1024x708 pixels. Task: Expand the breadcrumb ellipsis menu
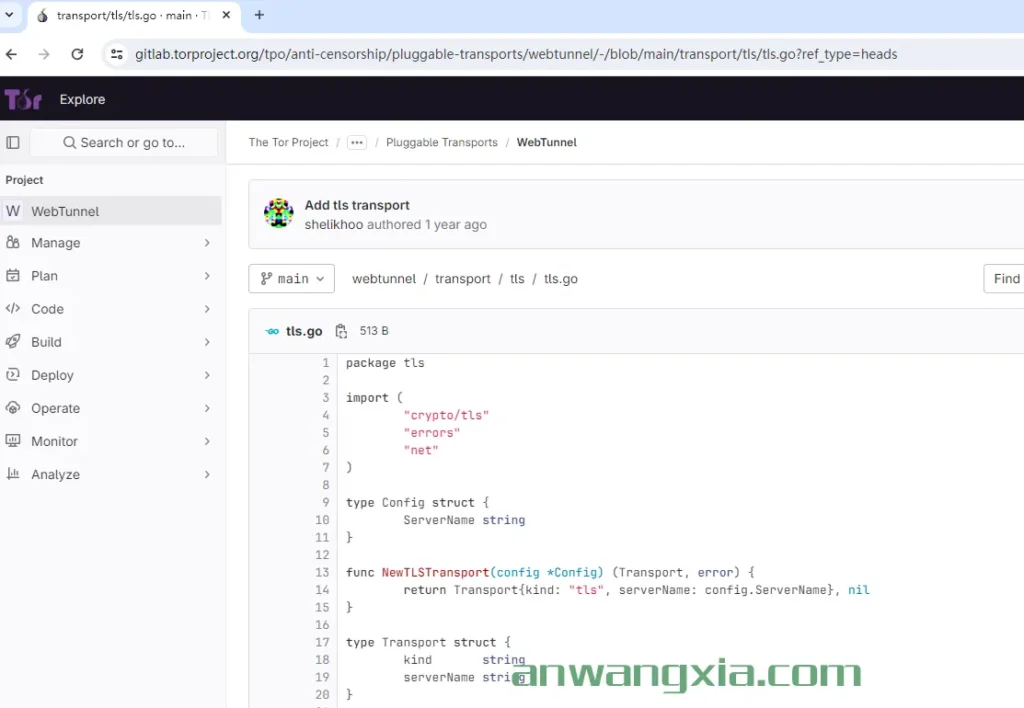[x=357, y=142]
